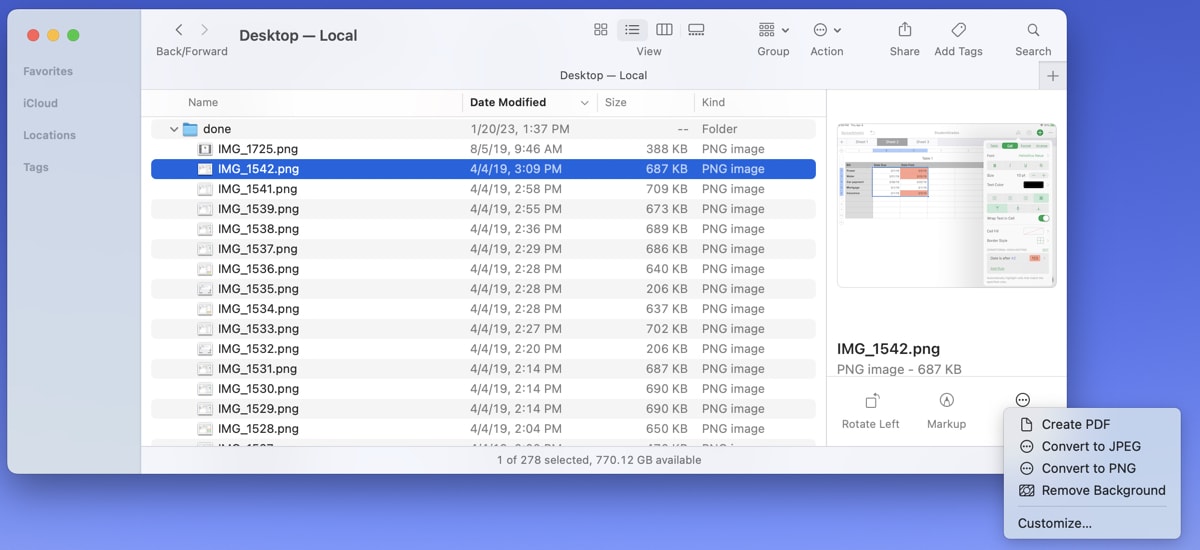The width and height of the screenshot is (1200, 550).
Task: Go forward with the Forward chevron
Action: point(205,30)
